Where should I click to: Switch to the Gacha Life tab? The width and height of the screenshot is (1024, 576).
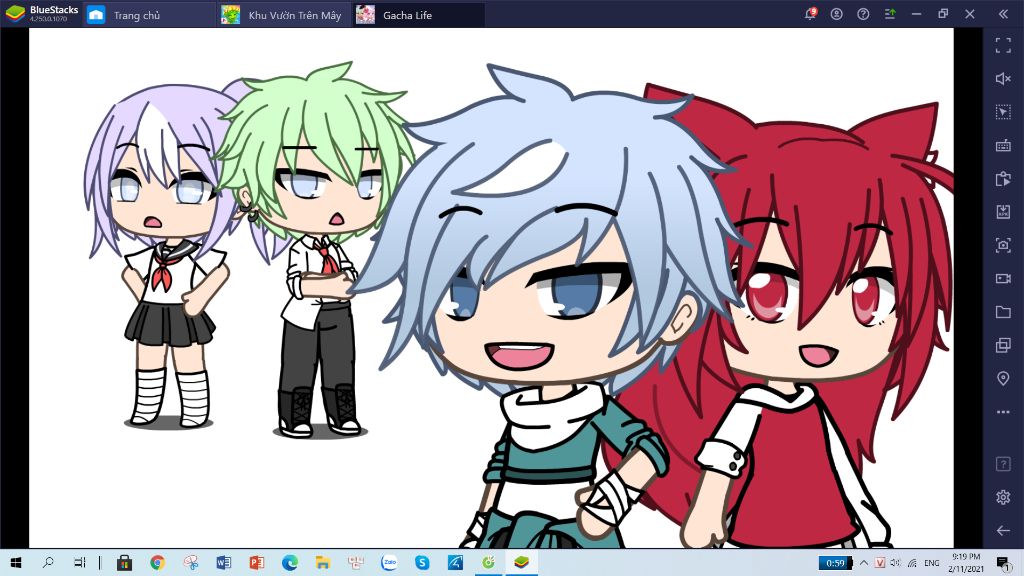(x=419, y=14)
